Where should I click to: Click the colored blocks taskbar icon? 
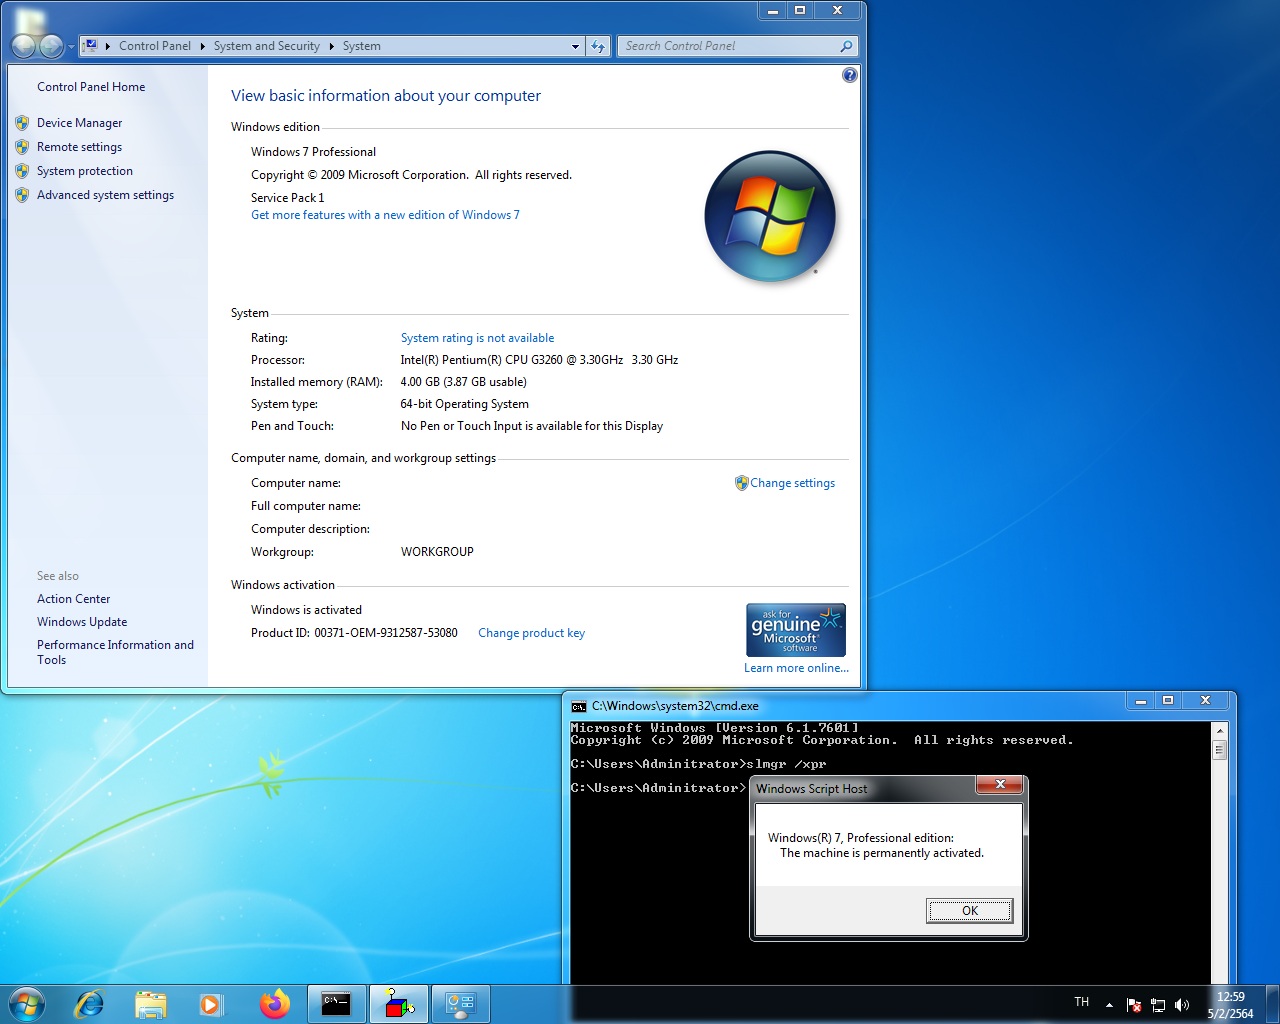point(399,1004)
